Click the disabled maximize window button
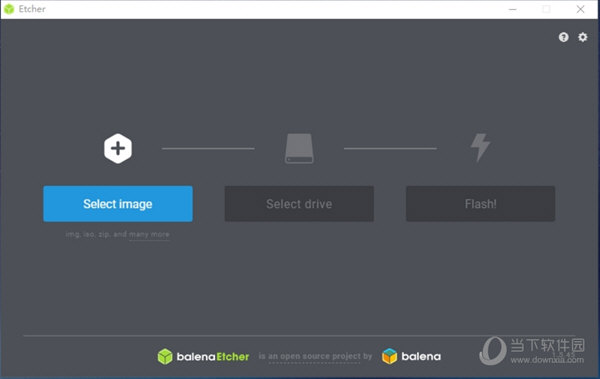Screen dimensions: 600x379 tap(546, 9)
